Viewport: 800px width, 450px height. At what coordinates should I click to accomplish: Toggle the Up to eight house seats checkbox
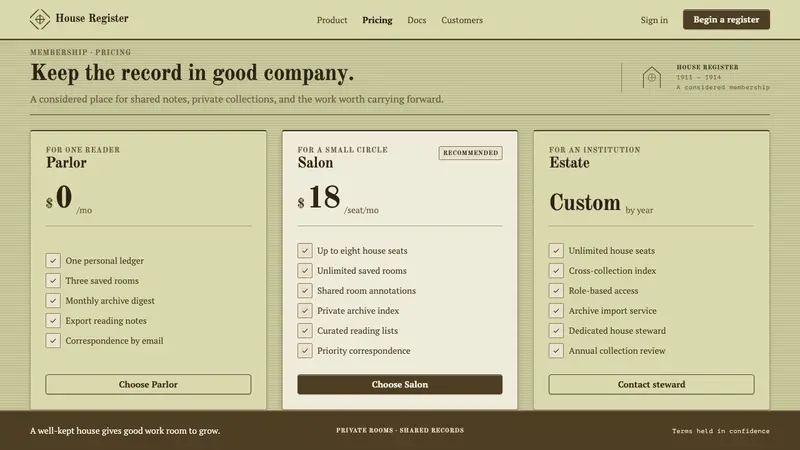click(x=305, y=251)
